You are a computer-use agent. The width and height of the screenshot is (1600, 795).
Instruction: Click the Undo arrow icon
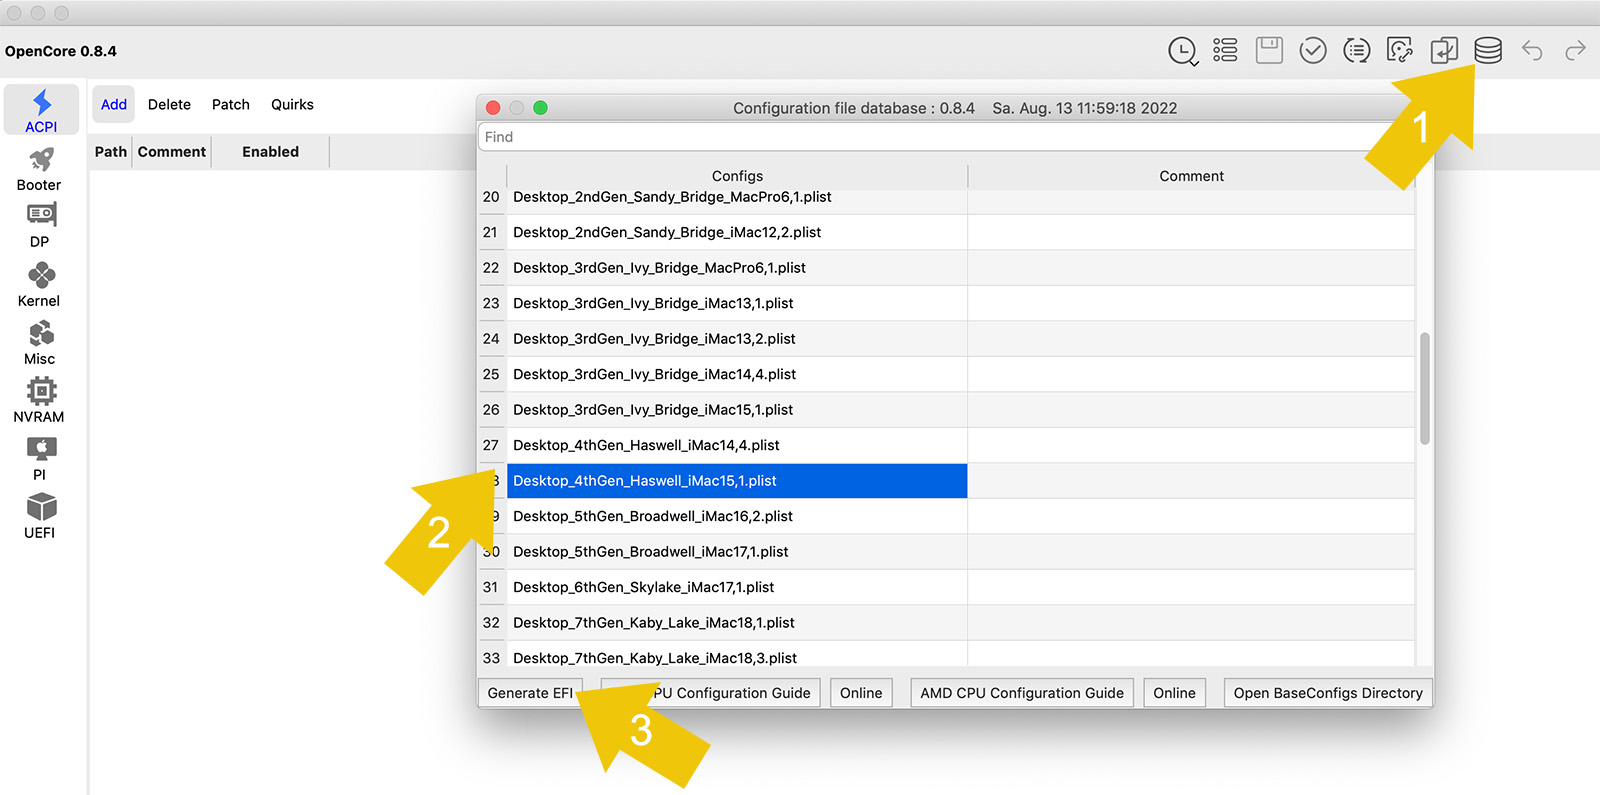(x=1532, y=50)
